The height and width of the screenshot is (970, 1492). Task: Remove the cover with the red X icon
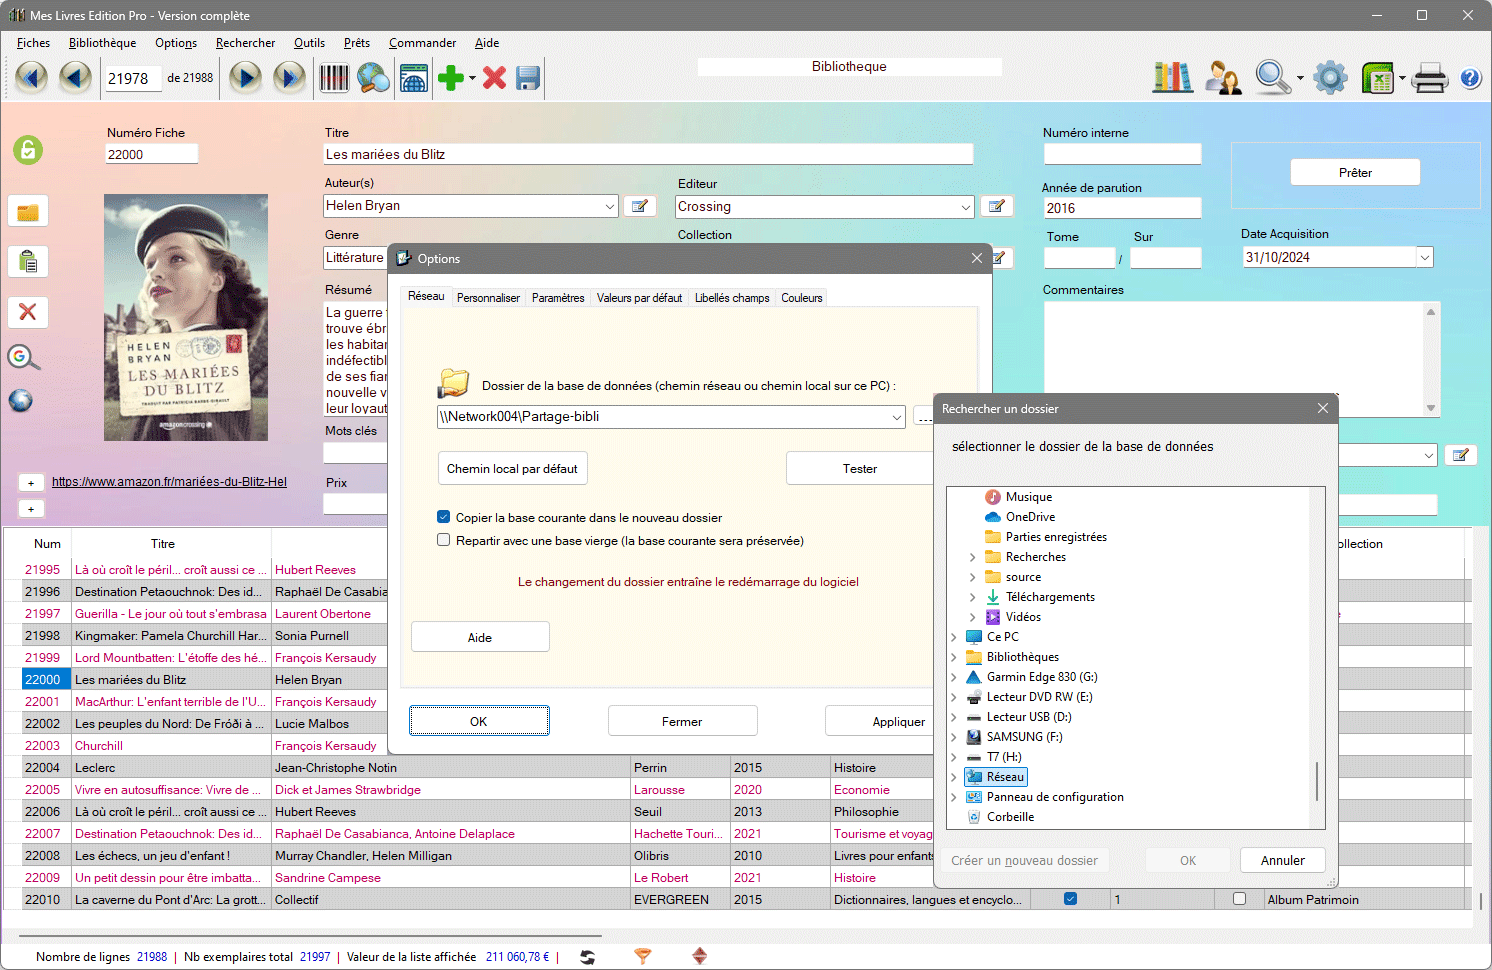tap(28, 312)
